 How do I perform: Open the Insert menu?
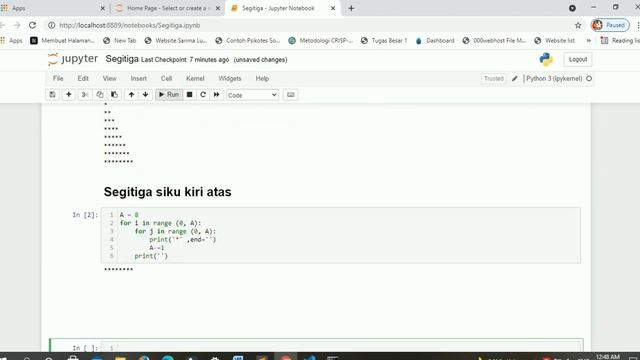click(139, 78)
